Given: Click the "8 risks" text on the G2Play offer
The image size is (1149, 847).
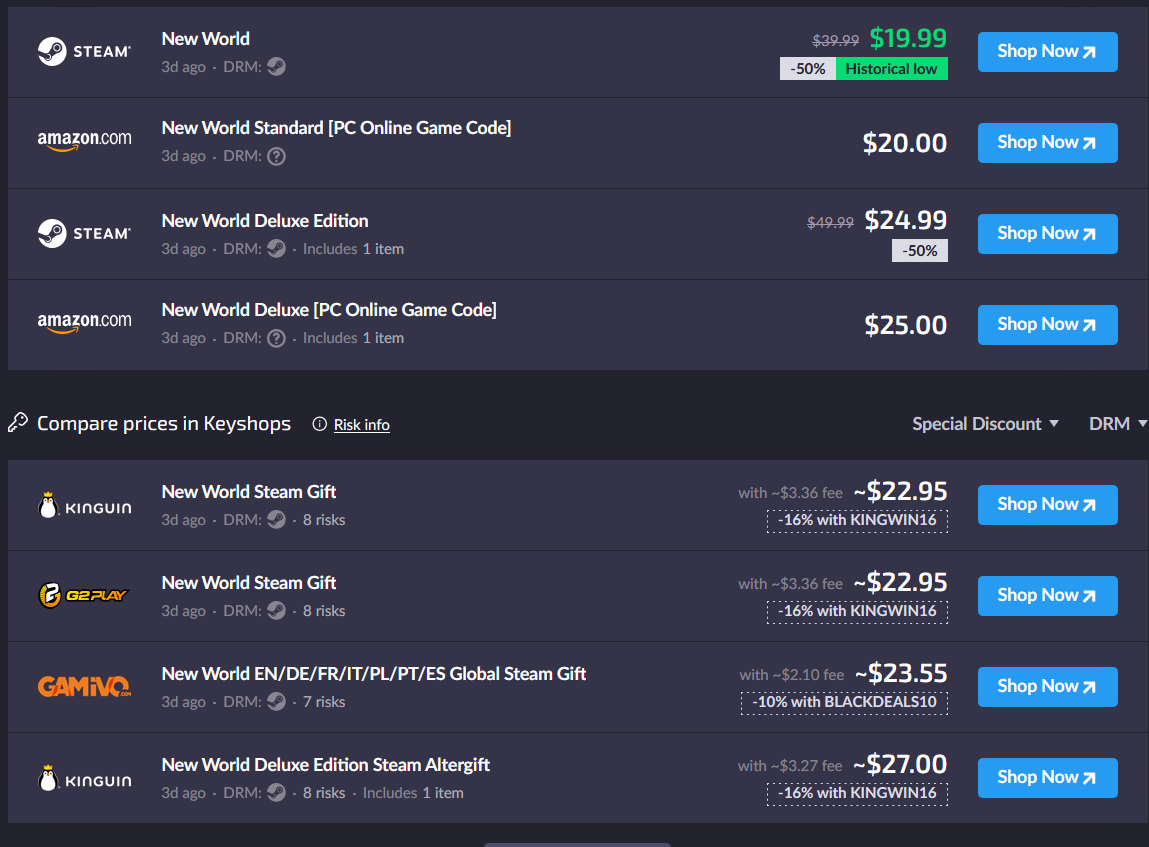Looking at the screenshot, I should click(324, 611).
